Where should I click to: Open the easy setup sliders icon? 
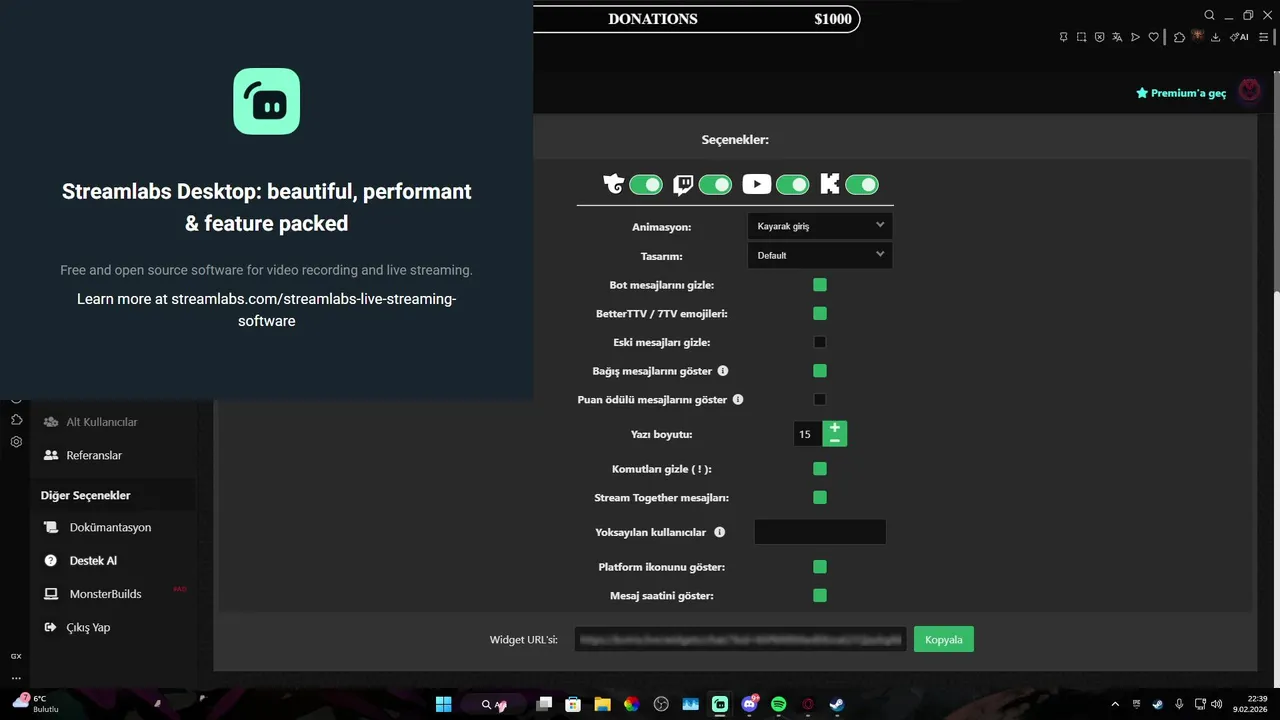click(1264, 37)
